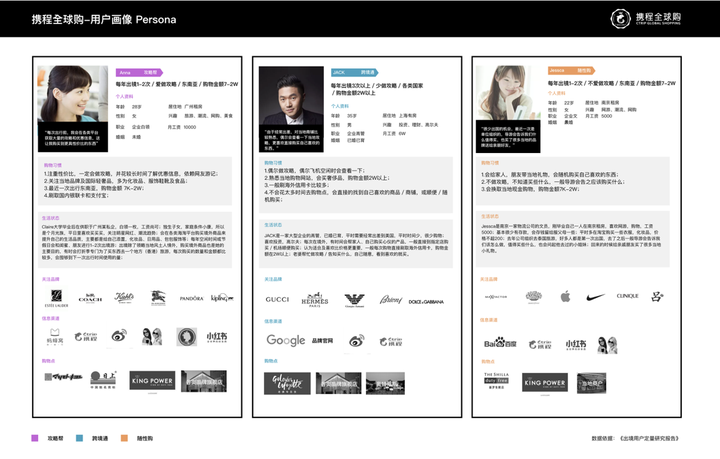Click the orange legend square

pos(124,438)
